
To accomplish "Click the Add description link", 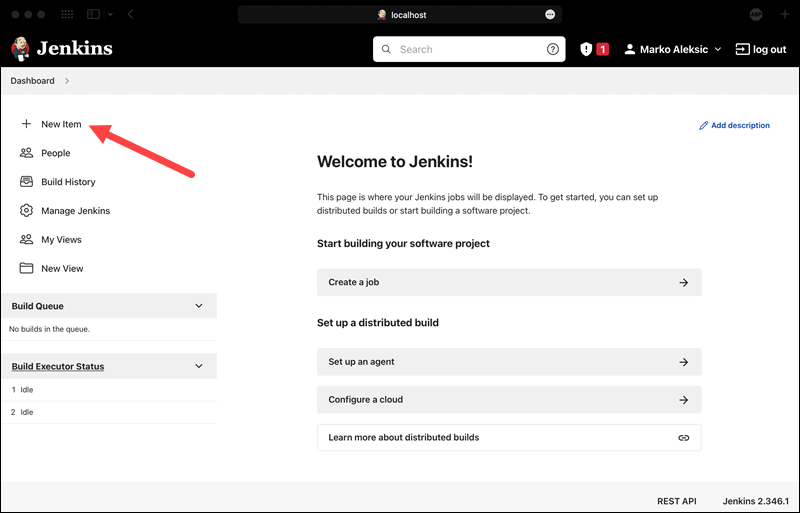I will pos(740,125).
